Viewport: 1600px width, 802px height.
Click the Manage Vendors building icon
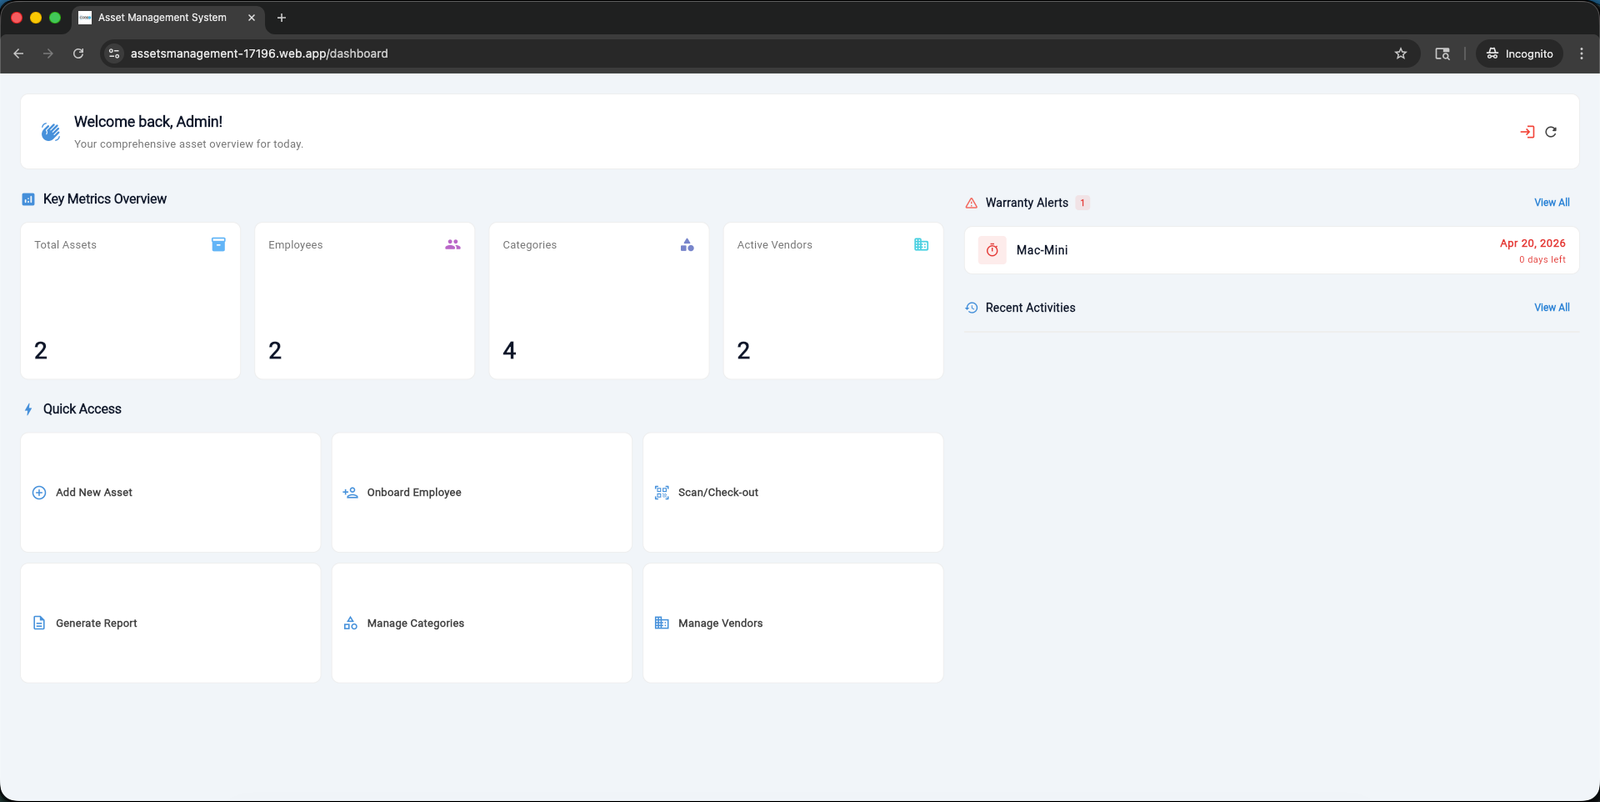(662, 623)
